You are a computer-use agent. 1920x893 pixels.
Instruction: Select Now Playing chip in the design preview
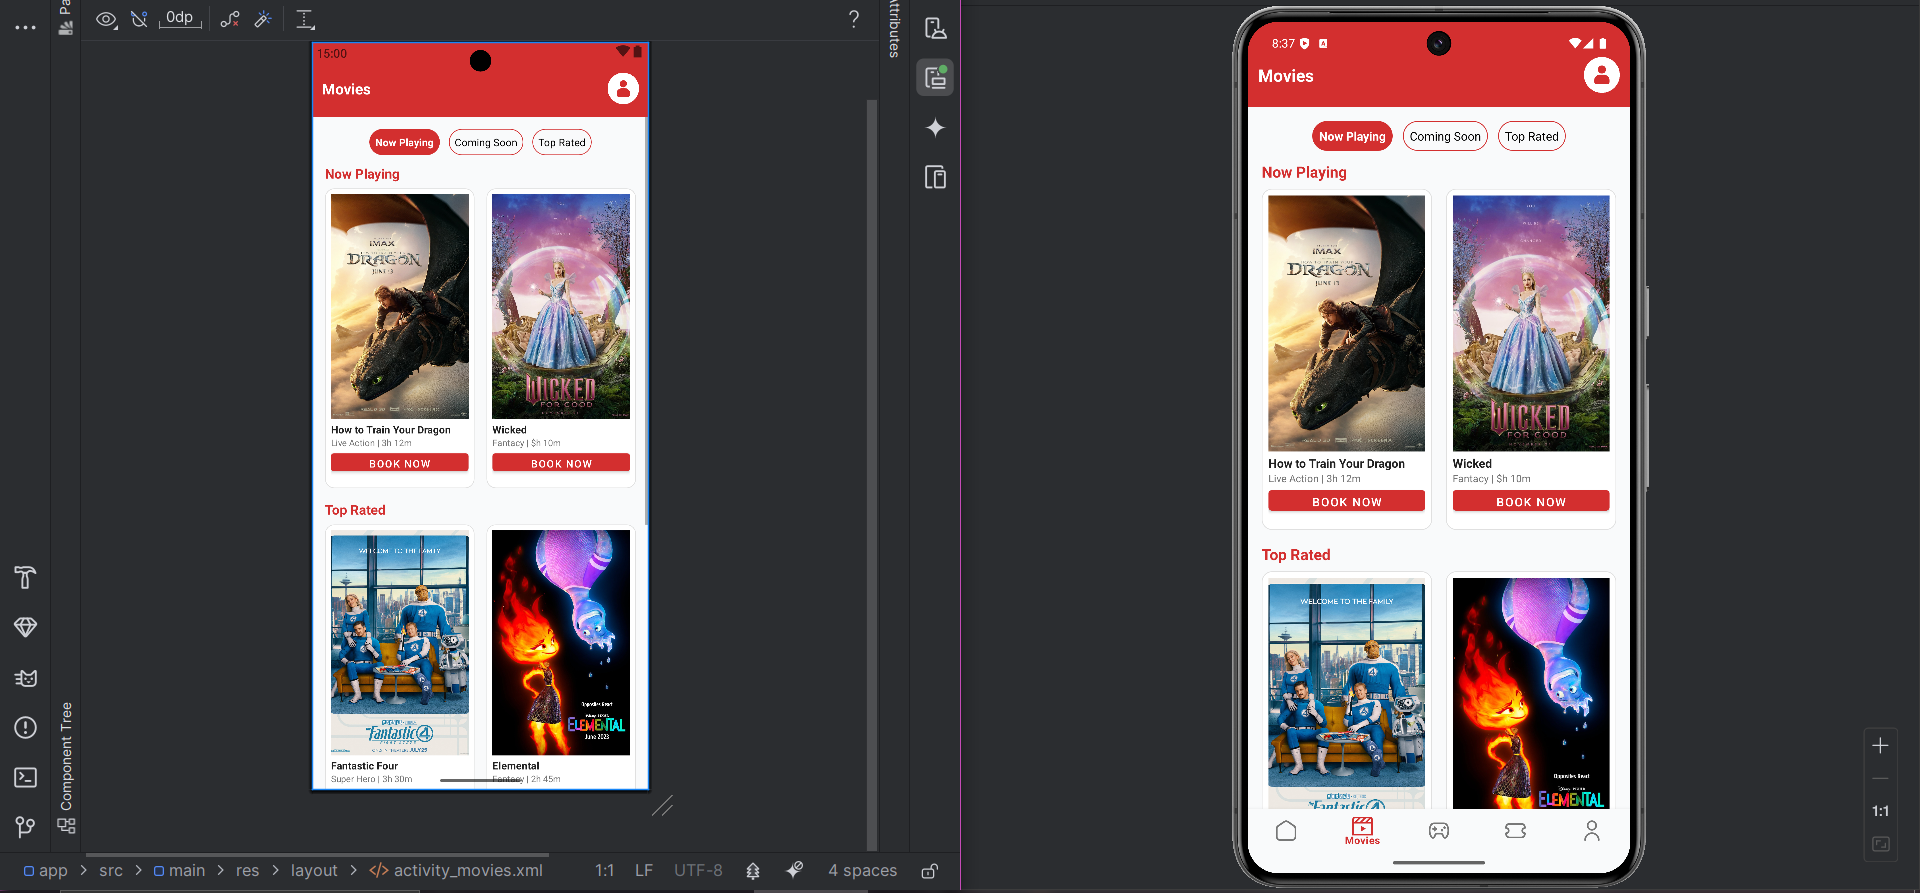[x=404, y=143]
